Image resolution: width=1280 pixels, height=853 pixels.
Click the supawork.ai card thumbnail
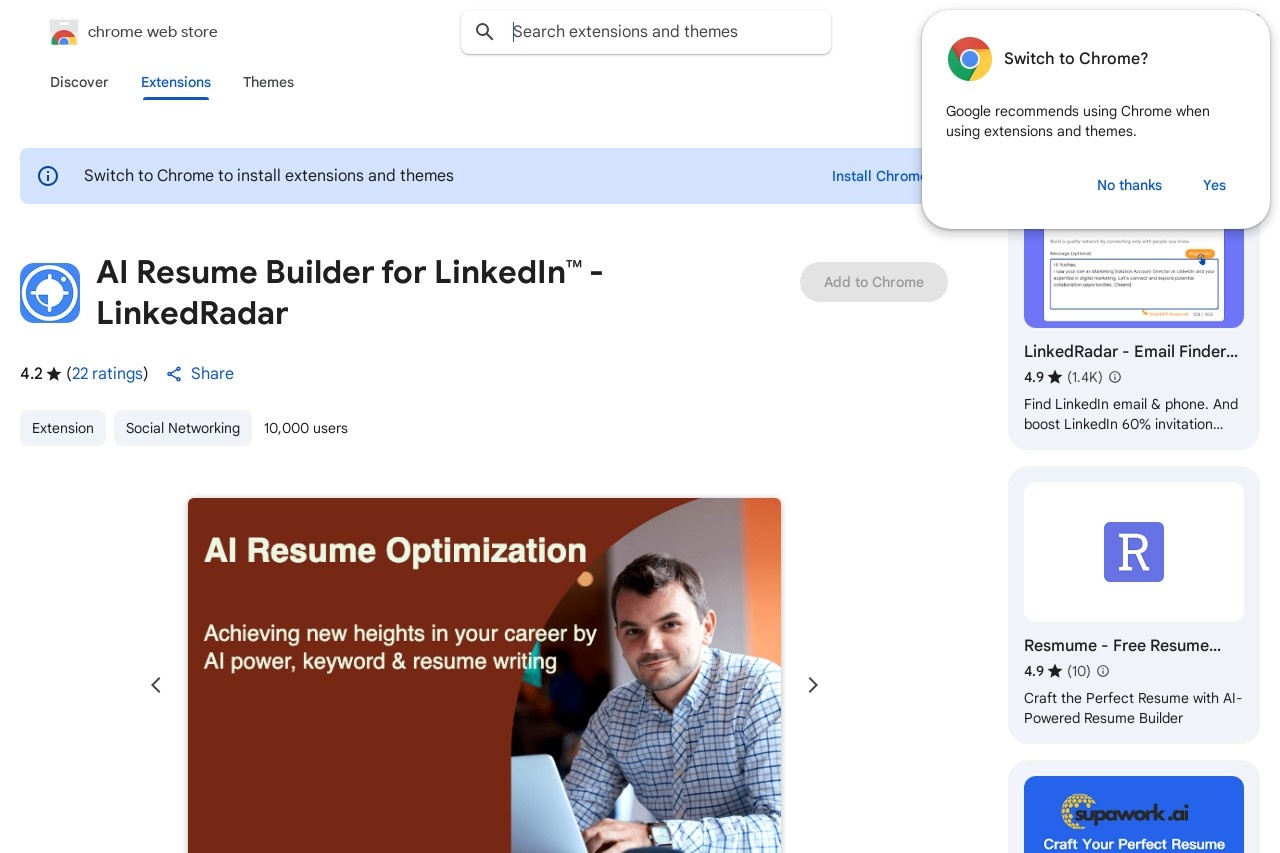1134,815
